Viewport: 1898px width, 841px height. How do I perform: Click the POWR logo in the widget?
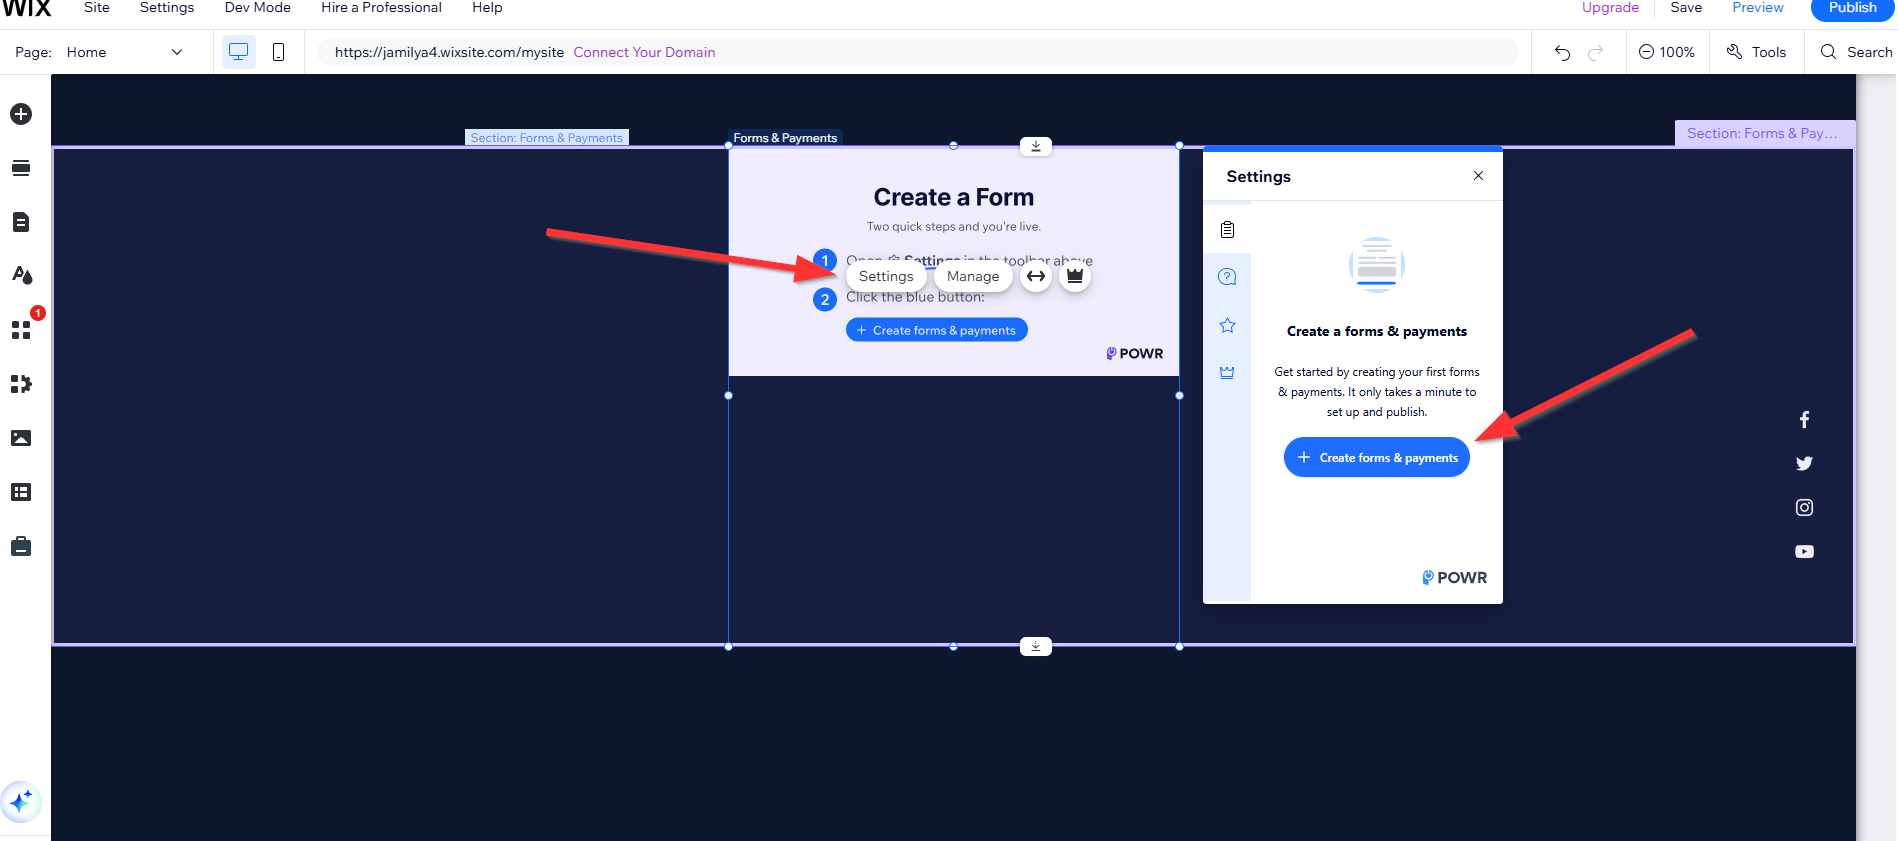point(1135,353)
